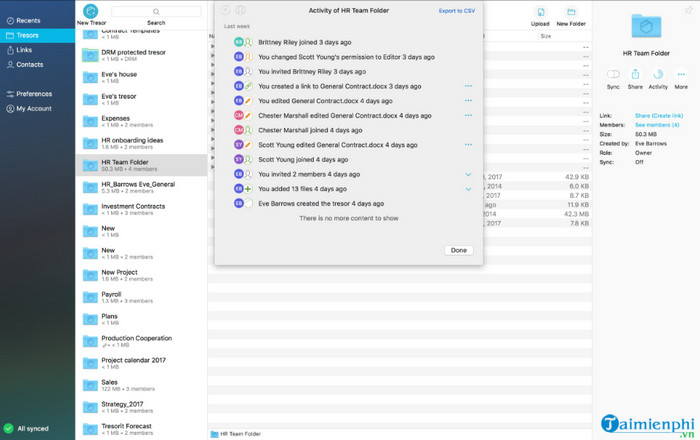Select the HR onboarding ideas folder icon
The width and height of the screenshot is (700, 440).
click(90, 143)
